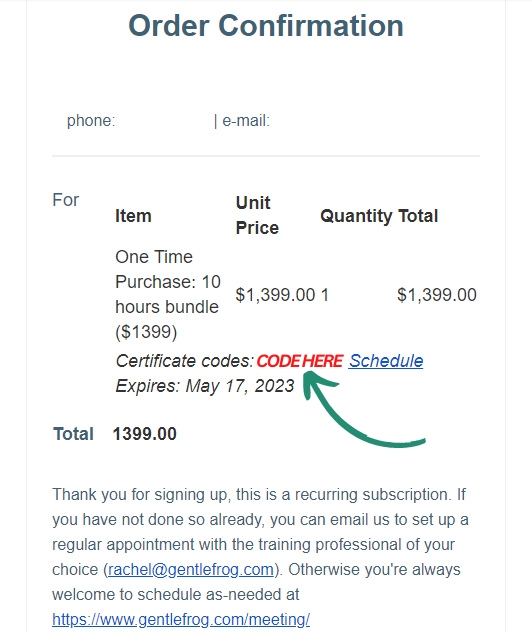Click the 10 hours bundle item description
Image resolution: width=532 pixels, height=632 pixels.
168,294
